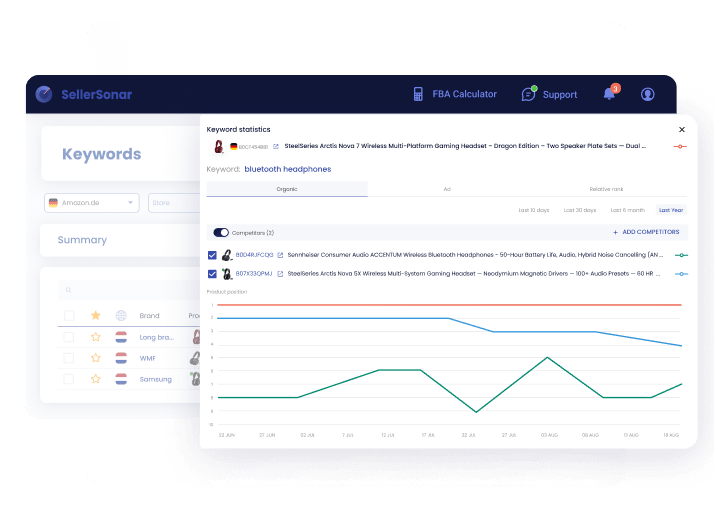Toggle the Competitors switch off
Screen dimensions: 714x507
(x=221, y=232)
